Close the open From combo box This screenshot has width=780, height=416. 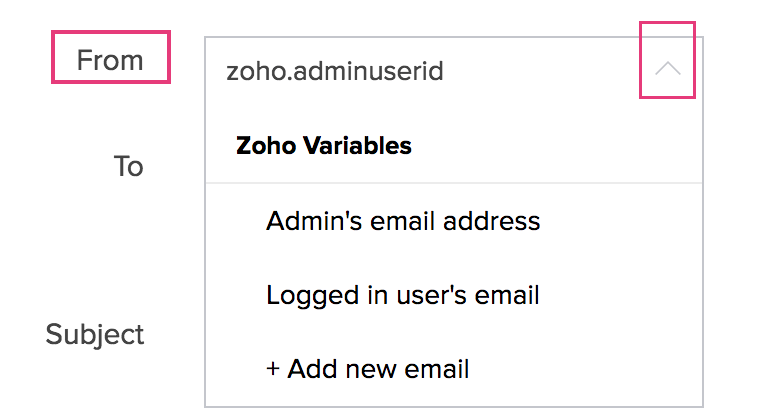pos(667,70)
